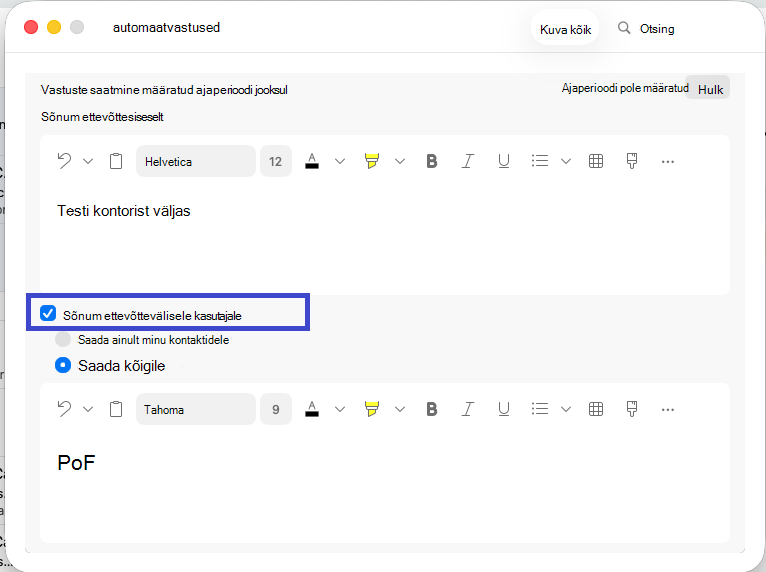This screenshot has height=572, width=766.
Task: Click format painter in Tahoma toolbar
Action: [x=632, y=409]
